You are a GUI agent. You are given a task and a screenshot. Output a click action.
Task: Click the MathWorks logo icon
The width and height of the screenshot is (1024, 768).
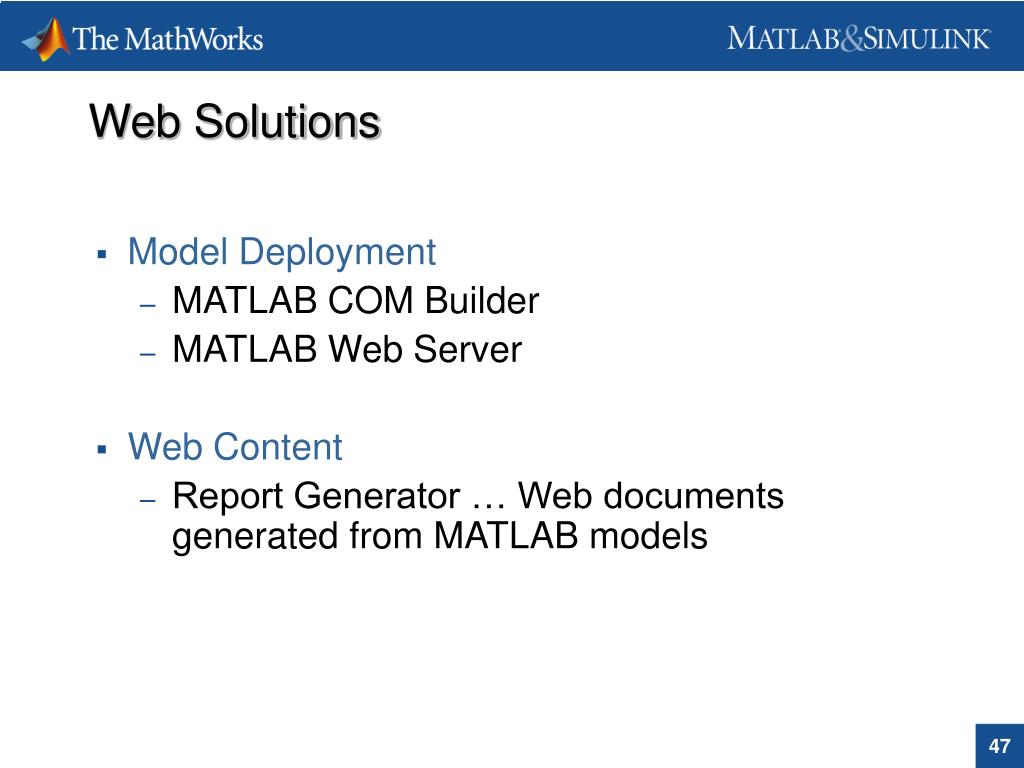tap(46, 39)
